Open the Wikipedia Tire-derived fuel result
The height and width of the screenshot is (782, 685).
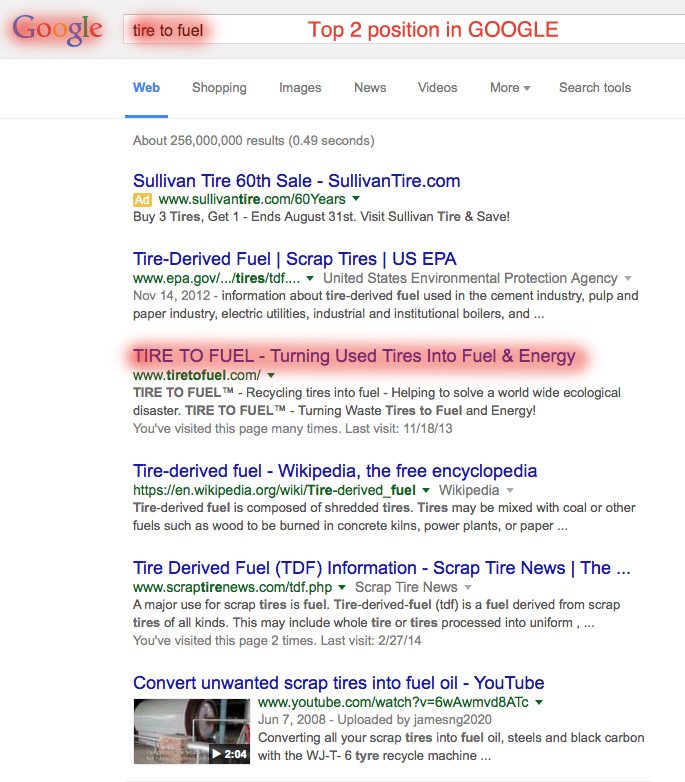[x=335, y=470]
